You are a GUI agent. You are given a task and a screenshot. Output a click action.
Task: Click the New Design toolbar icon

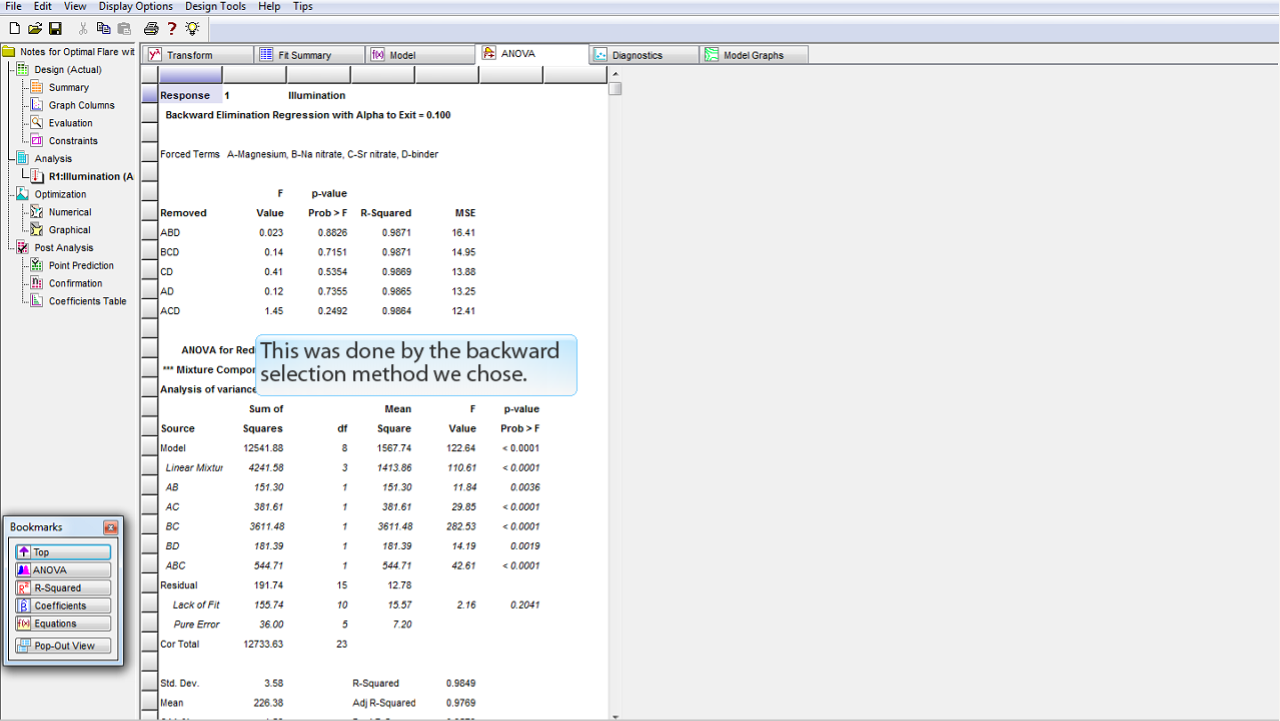pos(14,29)
